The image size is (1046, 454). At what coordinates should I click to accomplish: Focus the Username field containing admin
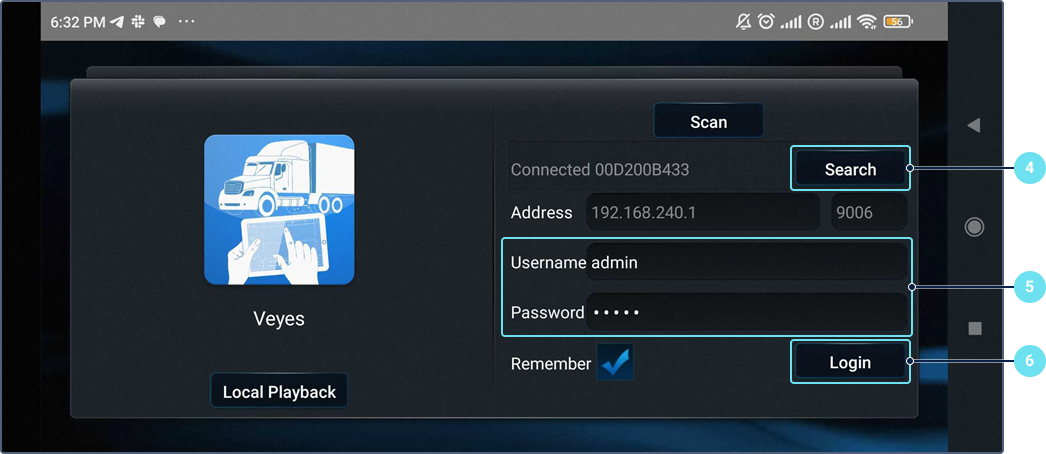[746, 262]
